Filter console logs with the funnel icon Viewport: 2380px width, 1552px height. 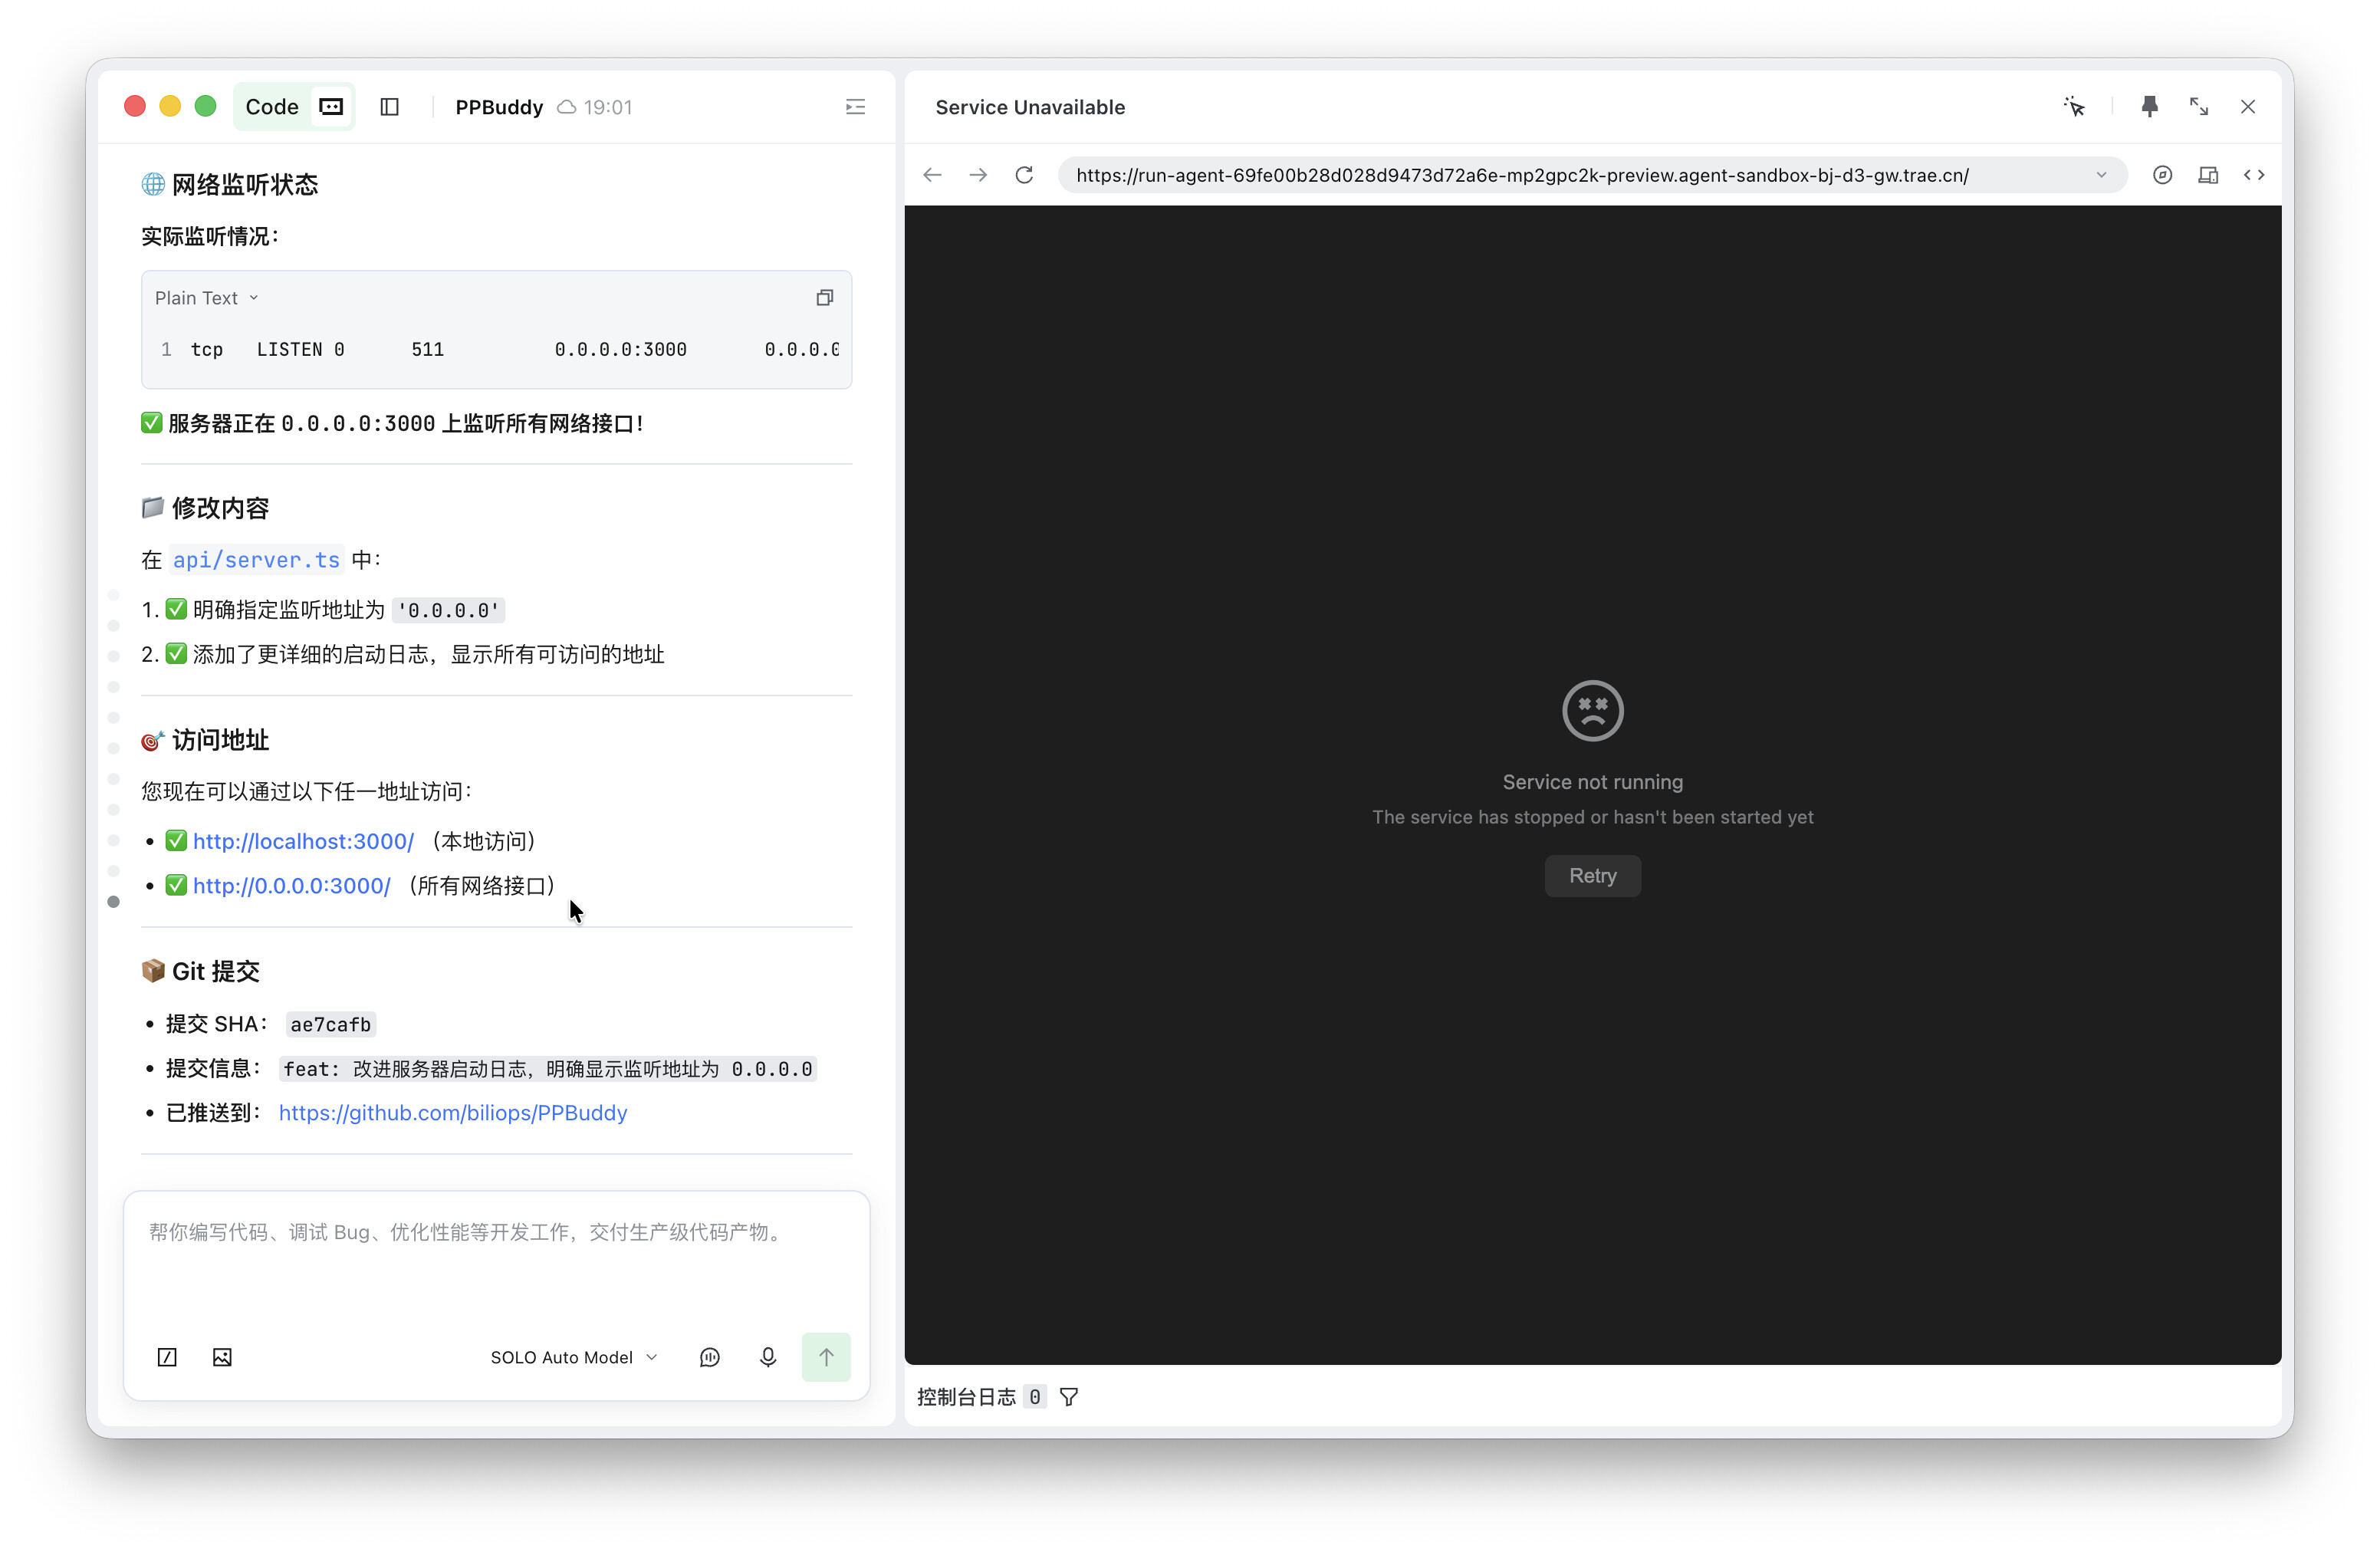click(x=1069, y=1397)
